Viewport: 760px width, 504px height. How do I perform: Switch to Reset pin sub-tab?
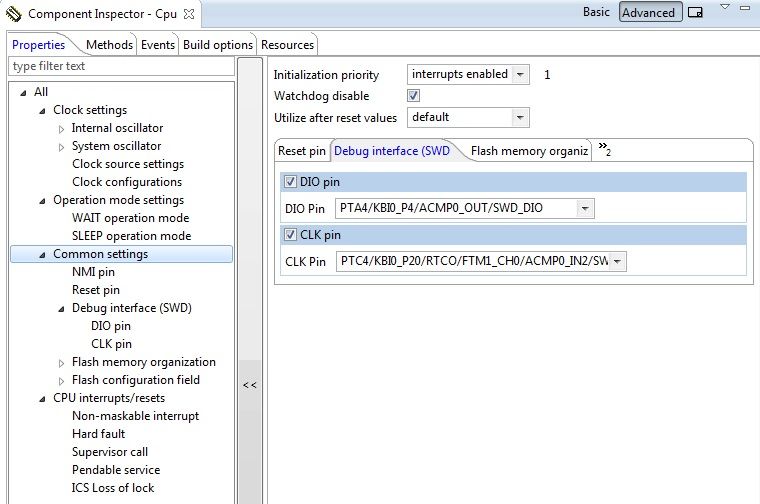[x=301, y=151]
